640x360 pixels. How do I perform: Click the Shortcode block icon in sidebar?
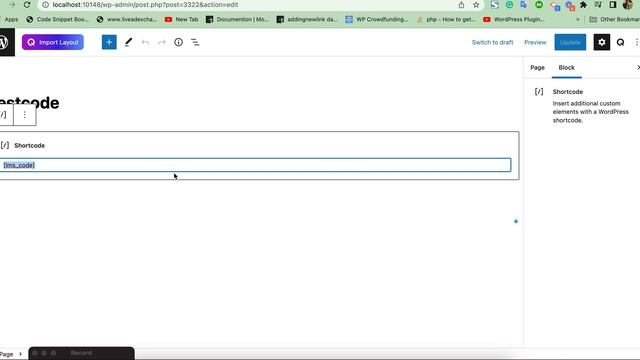pyautogui.click(x=539, y=91)
